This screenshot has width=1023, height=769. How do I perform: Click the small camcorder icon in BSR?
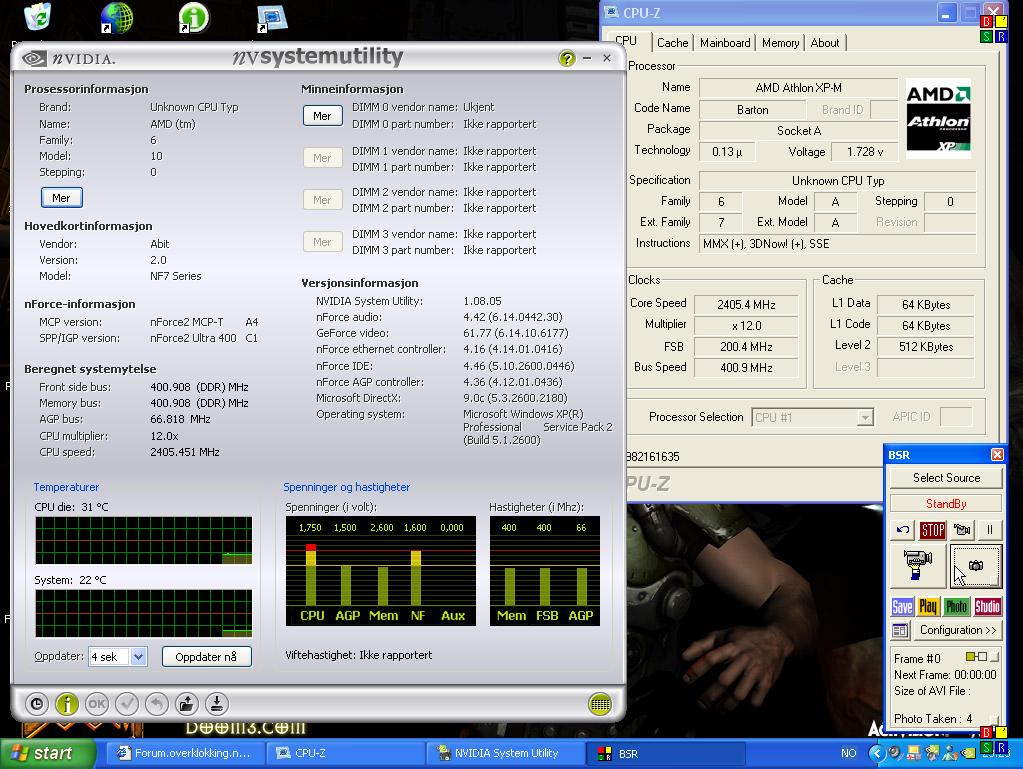click(962, 530)
